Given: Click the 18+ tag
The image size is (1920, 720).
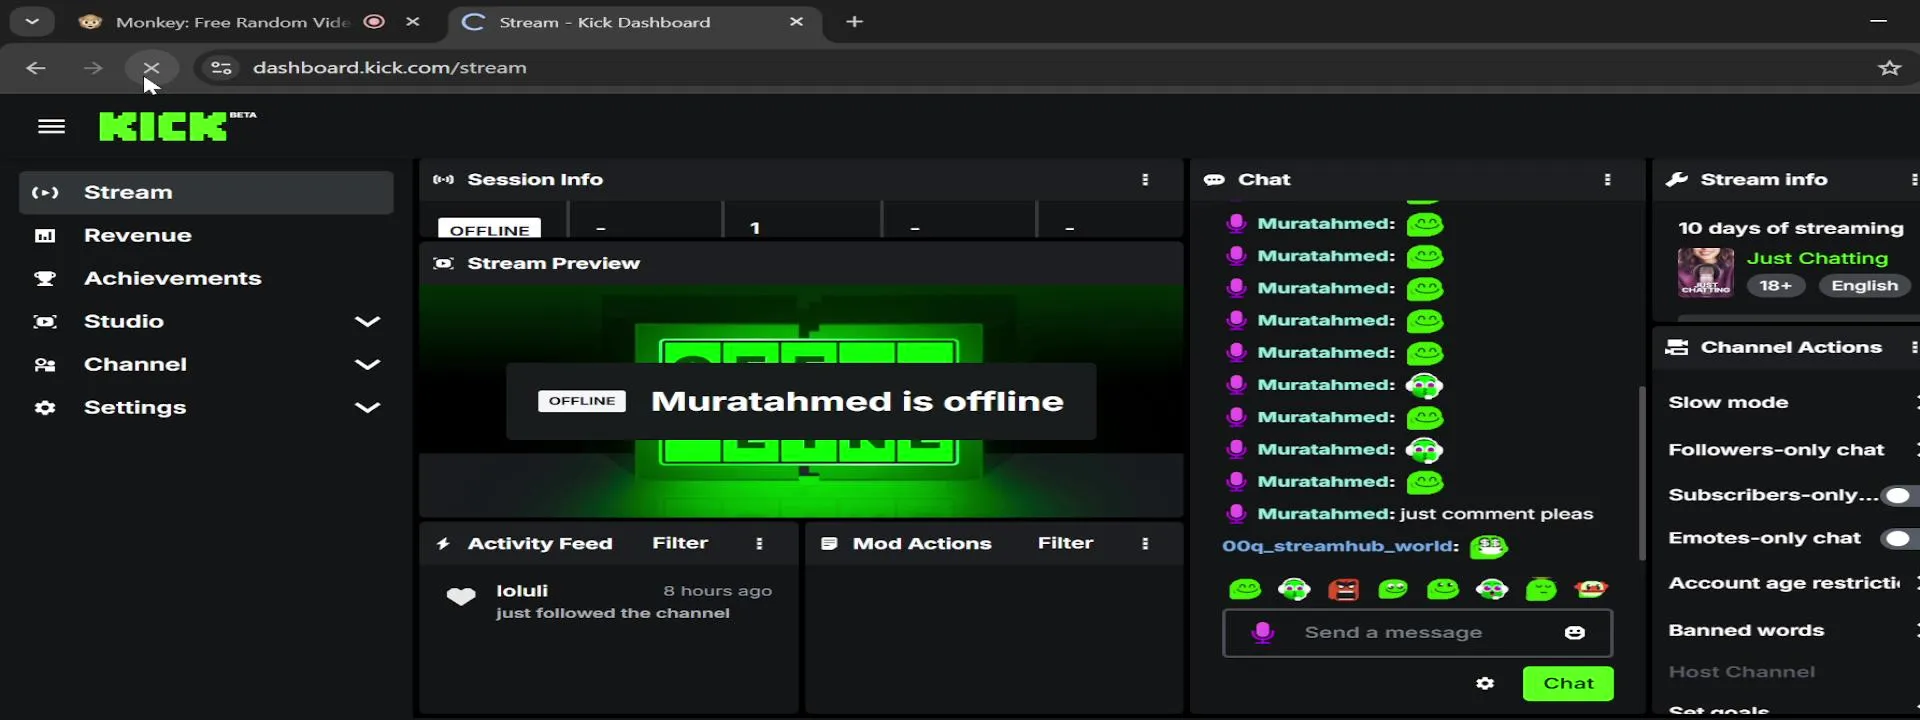Looking at the screenshot, I should (x=1775, y=286).
